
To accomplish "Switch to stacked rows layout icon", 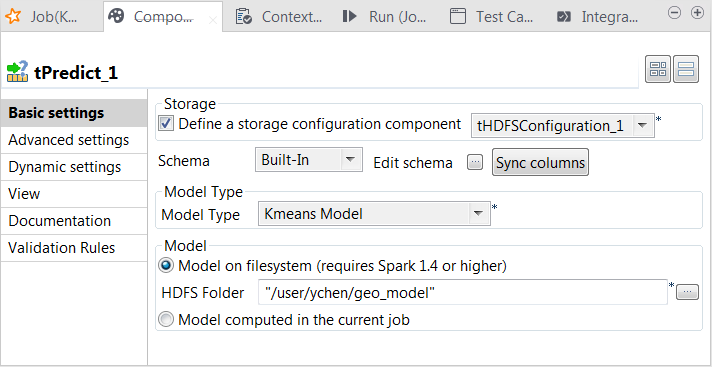I will tap(686, 69).
